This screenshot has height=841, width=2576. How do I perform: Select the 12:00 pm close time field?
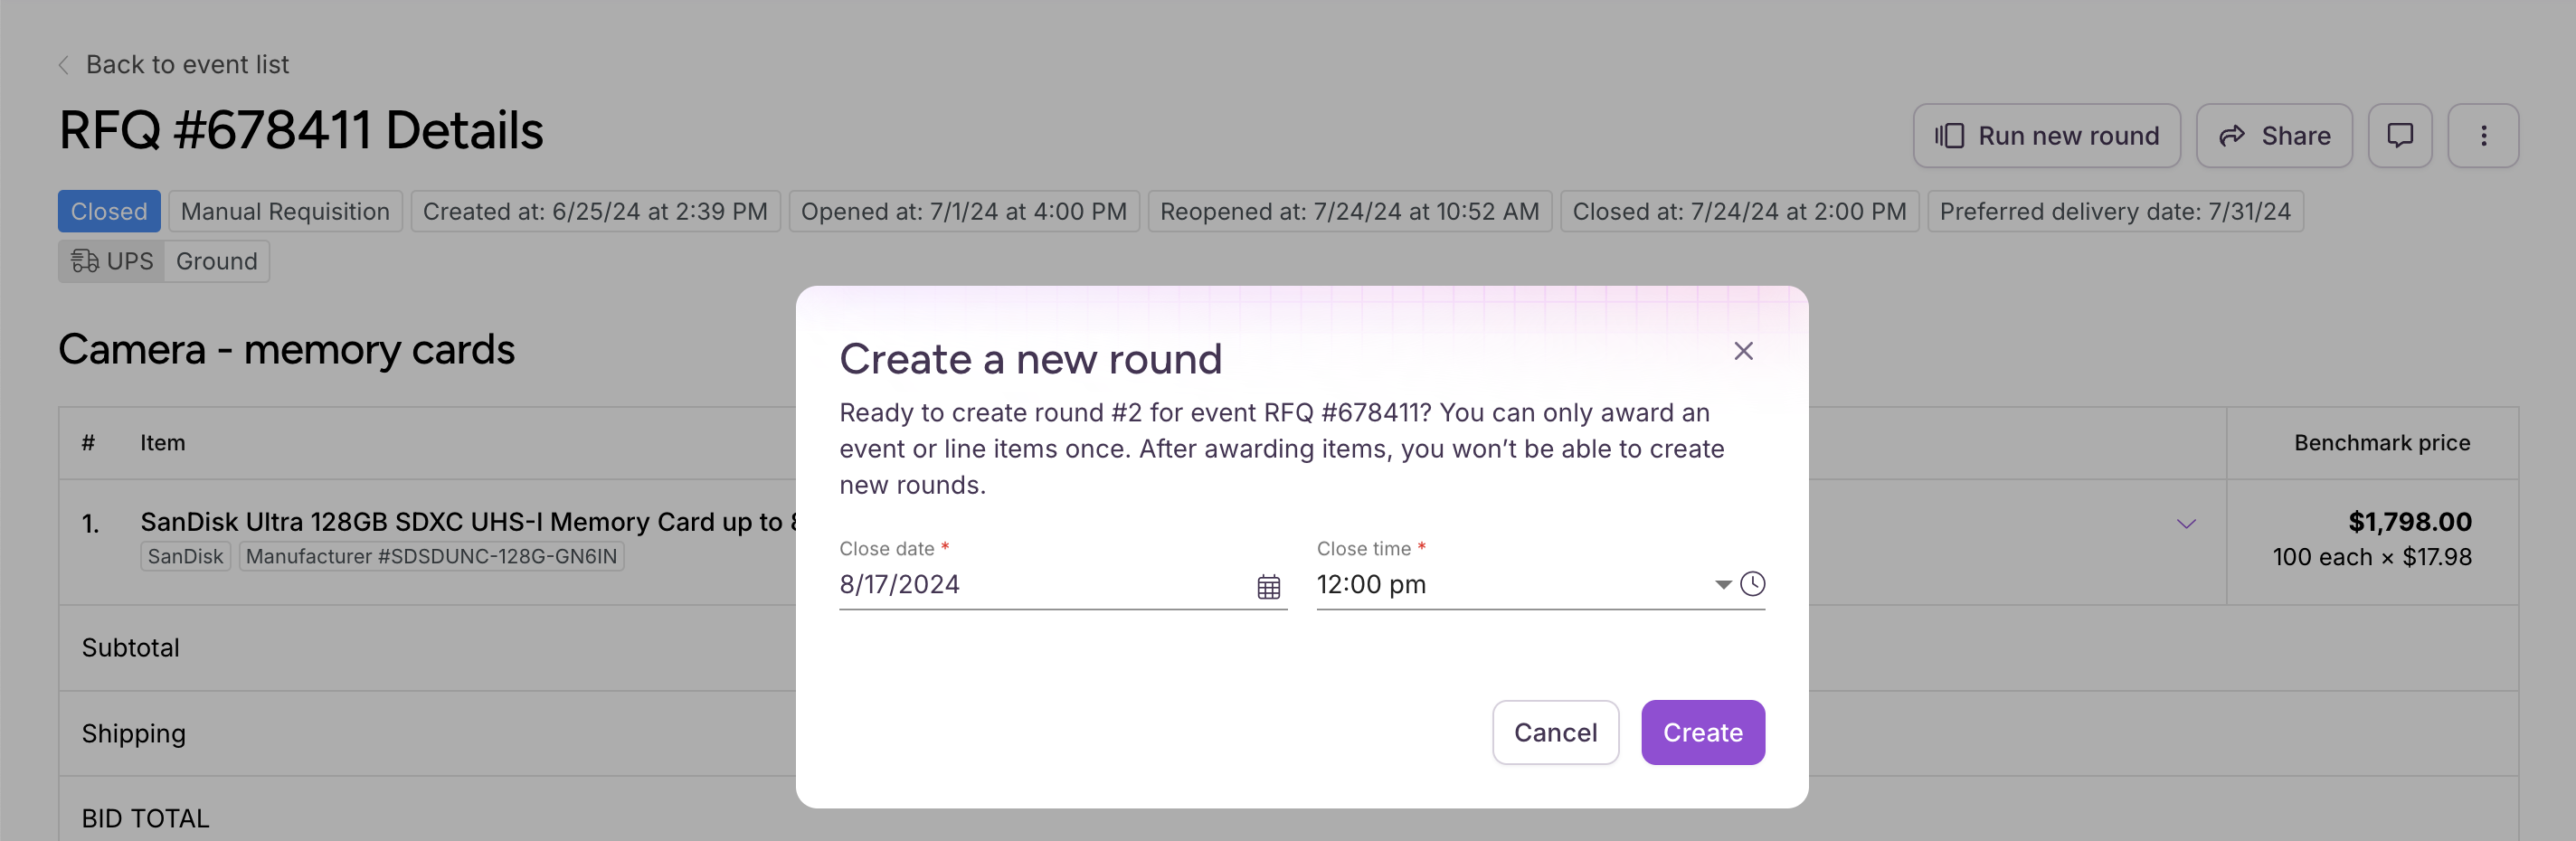[1511, 585]
